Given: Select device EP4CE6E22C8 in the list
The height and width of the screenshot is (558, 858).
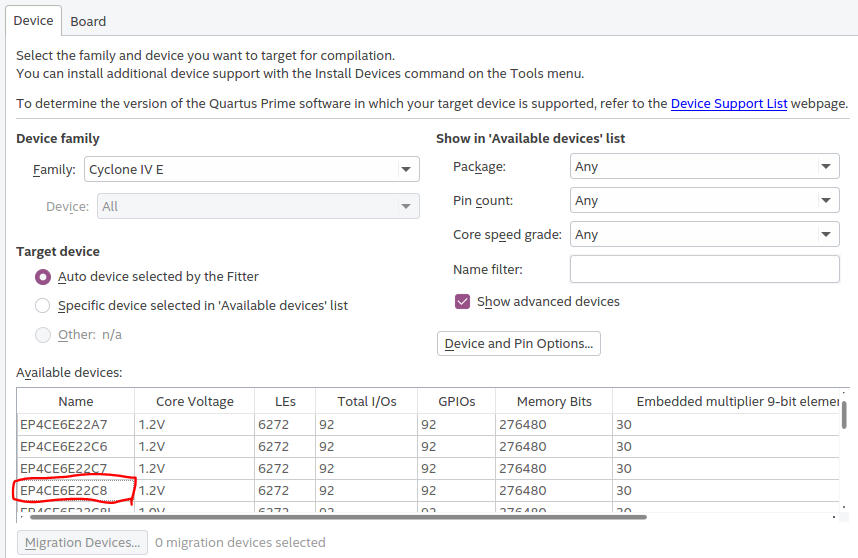Looking at the screenshot, I should pos(64,490).
